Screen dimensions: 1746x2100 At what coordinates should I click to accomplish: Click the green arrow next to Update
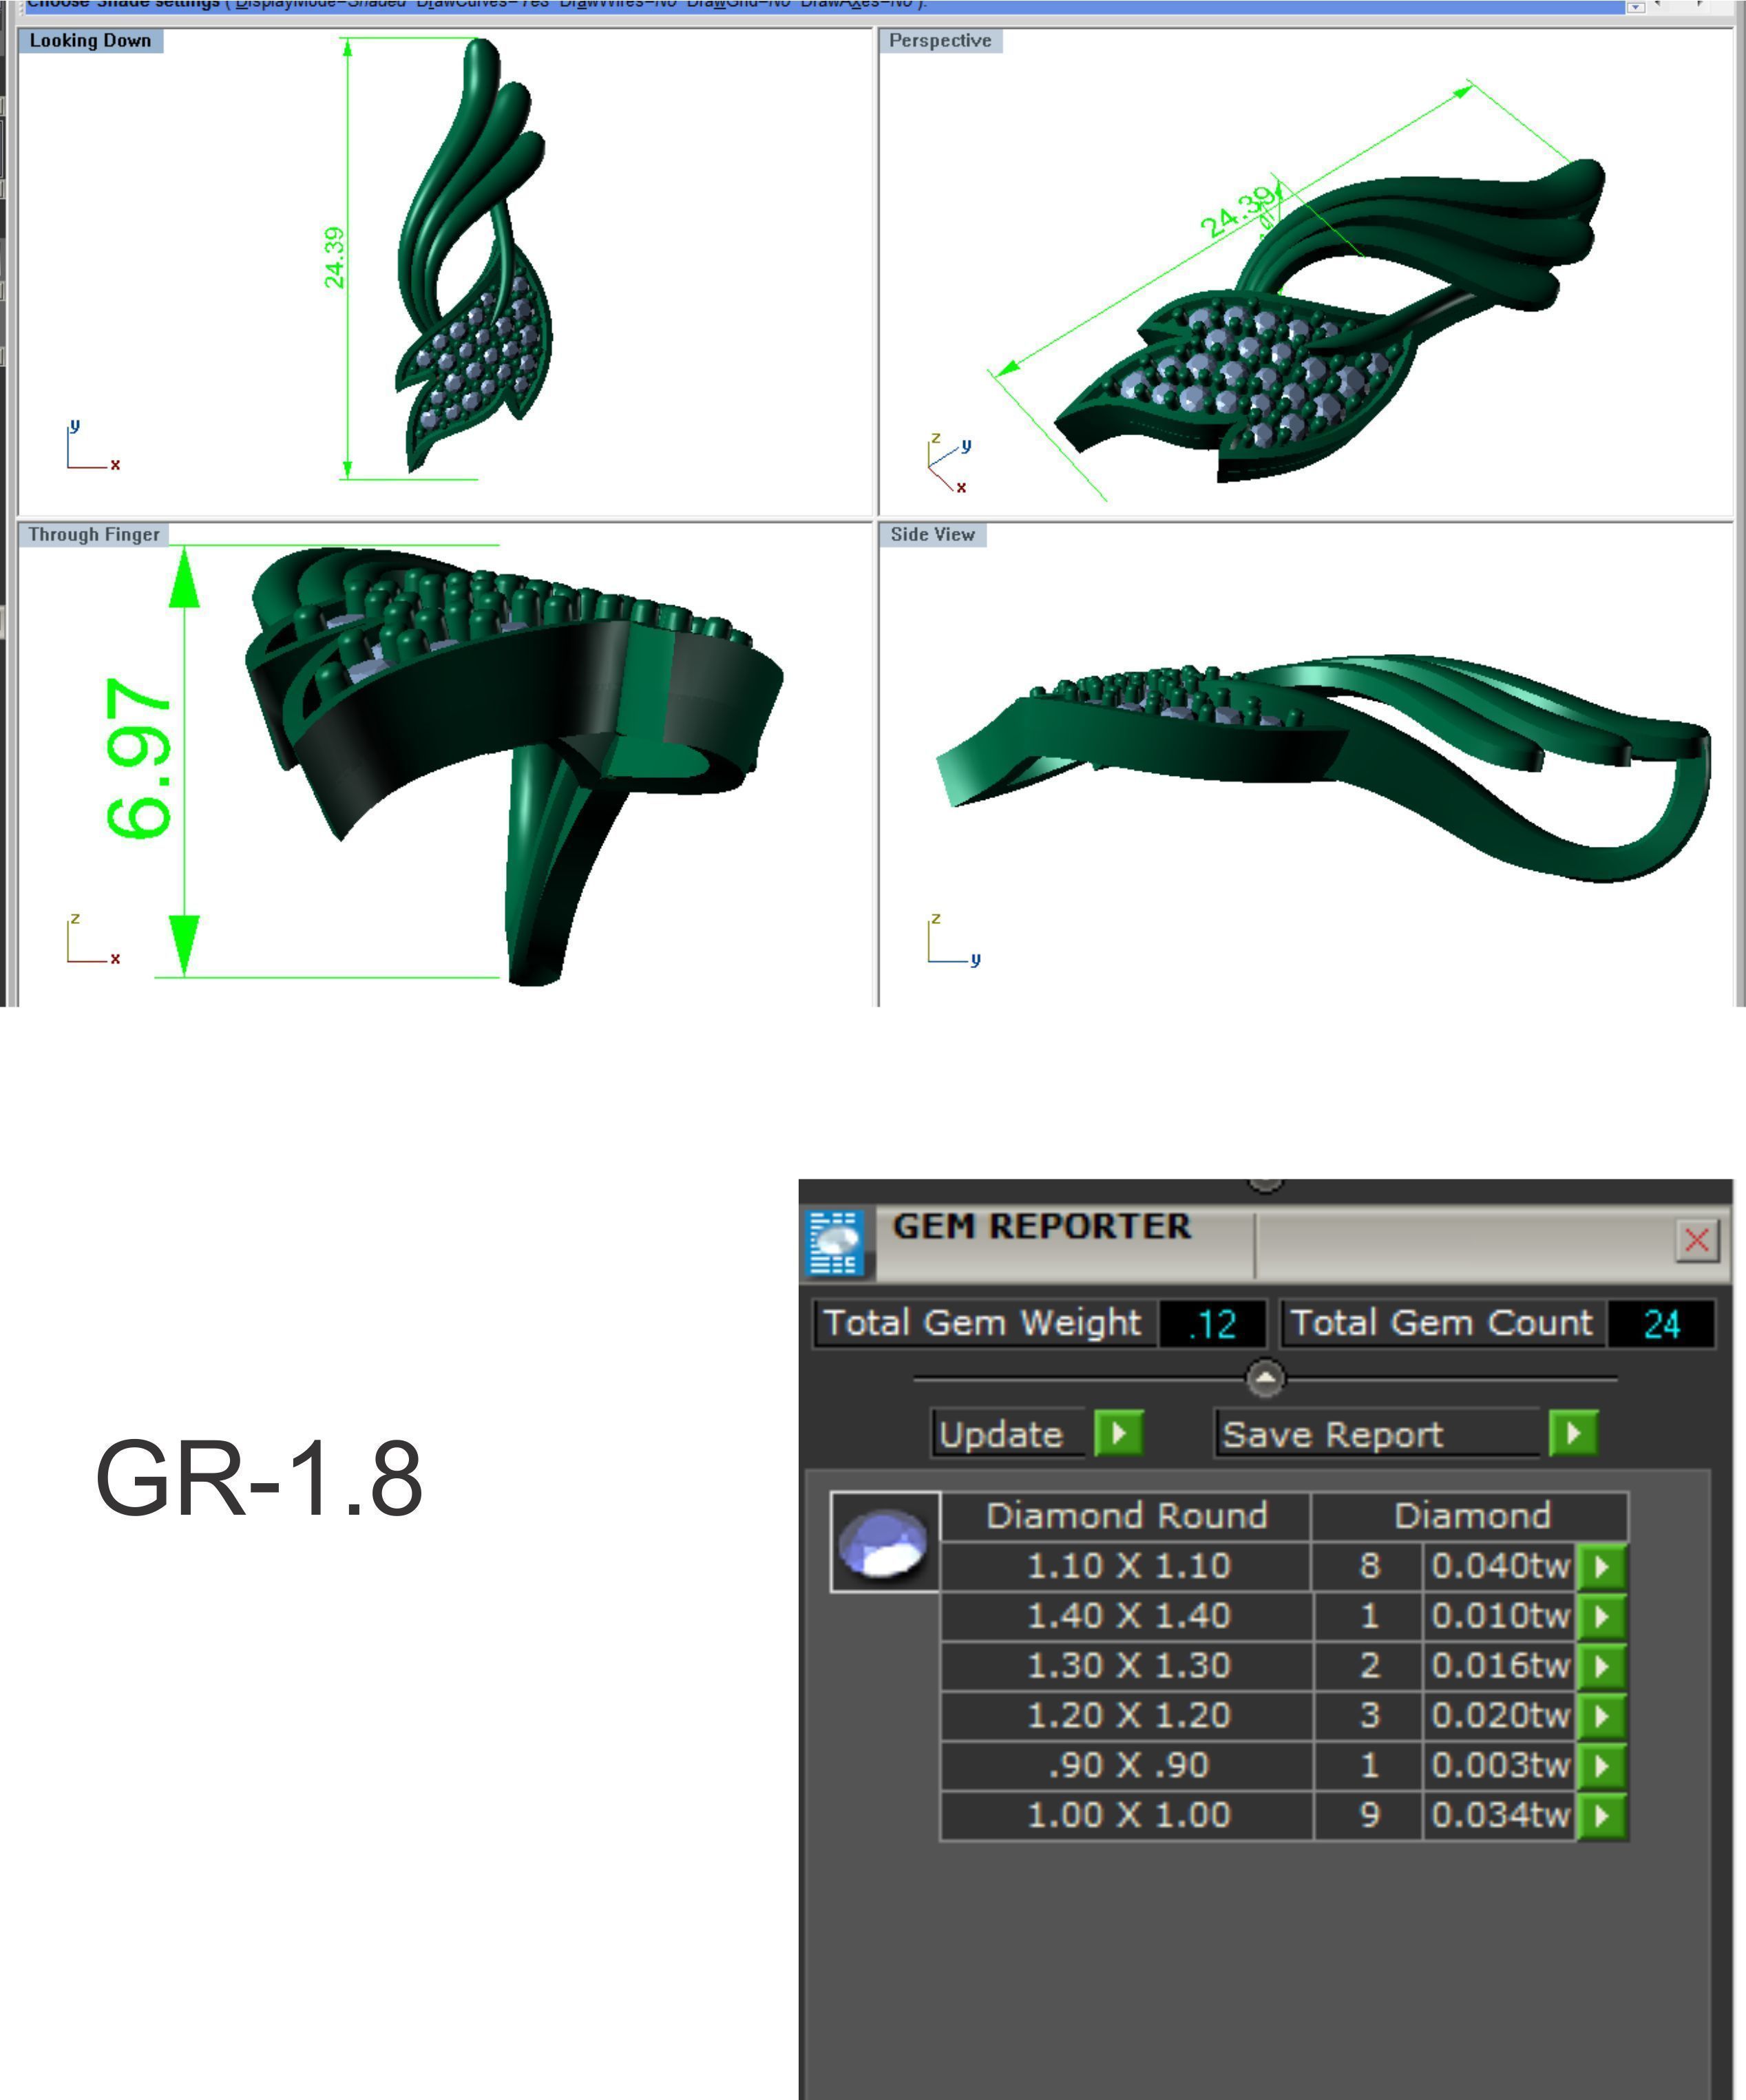tap(1119, 1433)
